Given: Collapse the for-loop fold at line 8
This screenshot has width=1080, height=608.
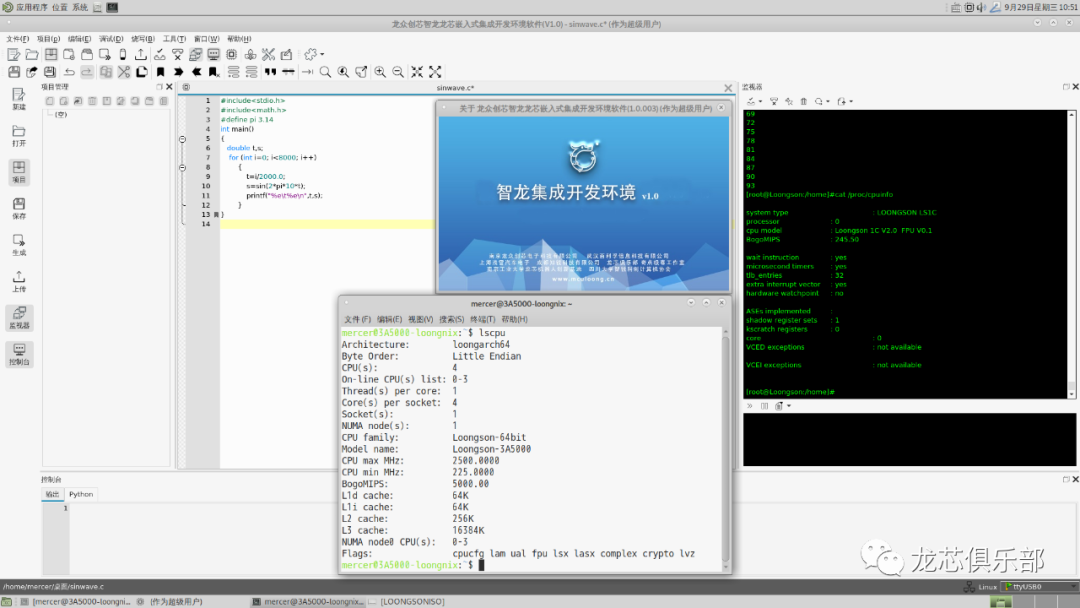Looking at the screenshot, I should (x=182, y=167).
